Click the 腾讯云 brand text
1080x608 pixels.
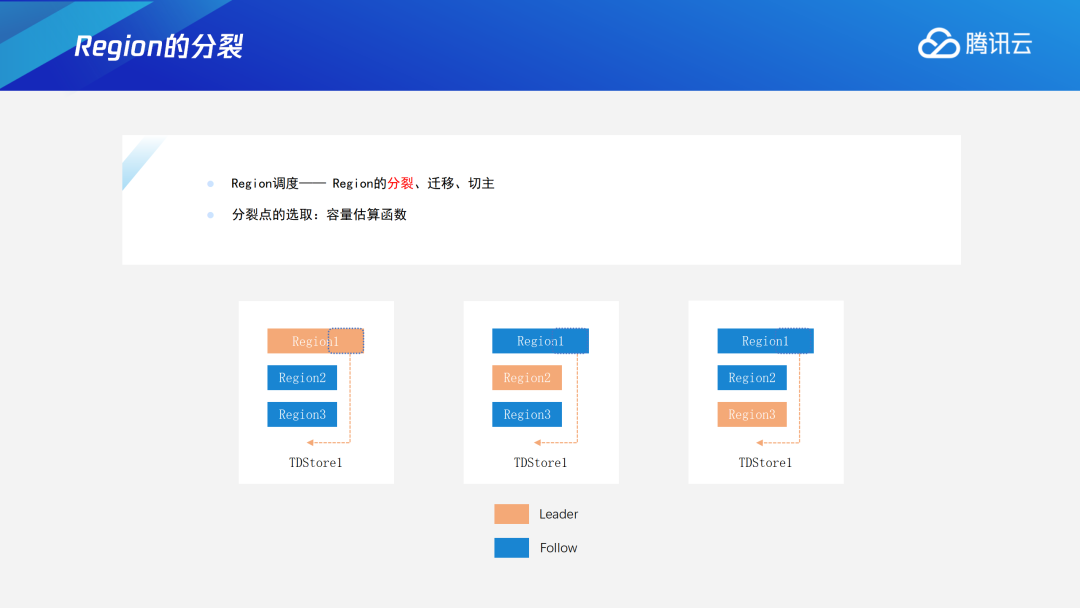click(x=999, y=44)
